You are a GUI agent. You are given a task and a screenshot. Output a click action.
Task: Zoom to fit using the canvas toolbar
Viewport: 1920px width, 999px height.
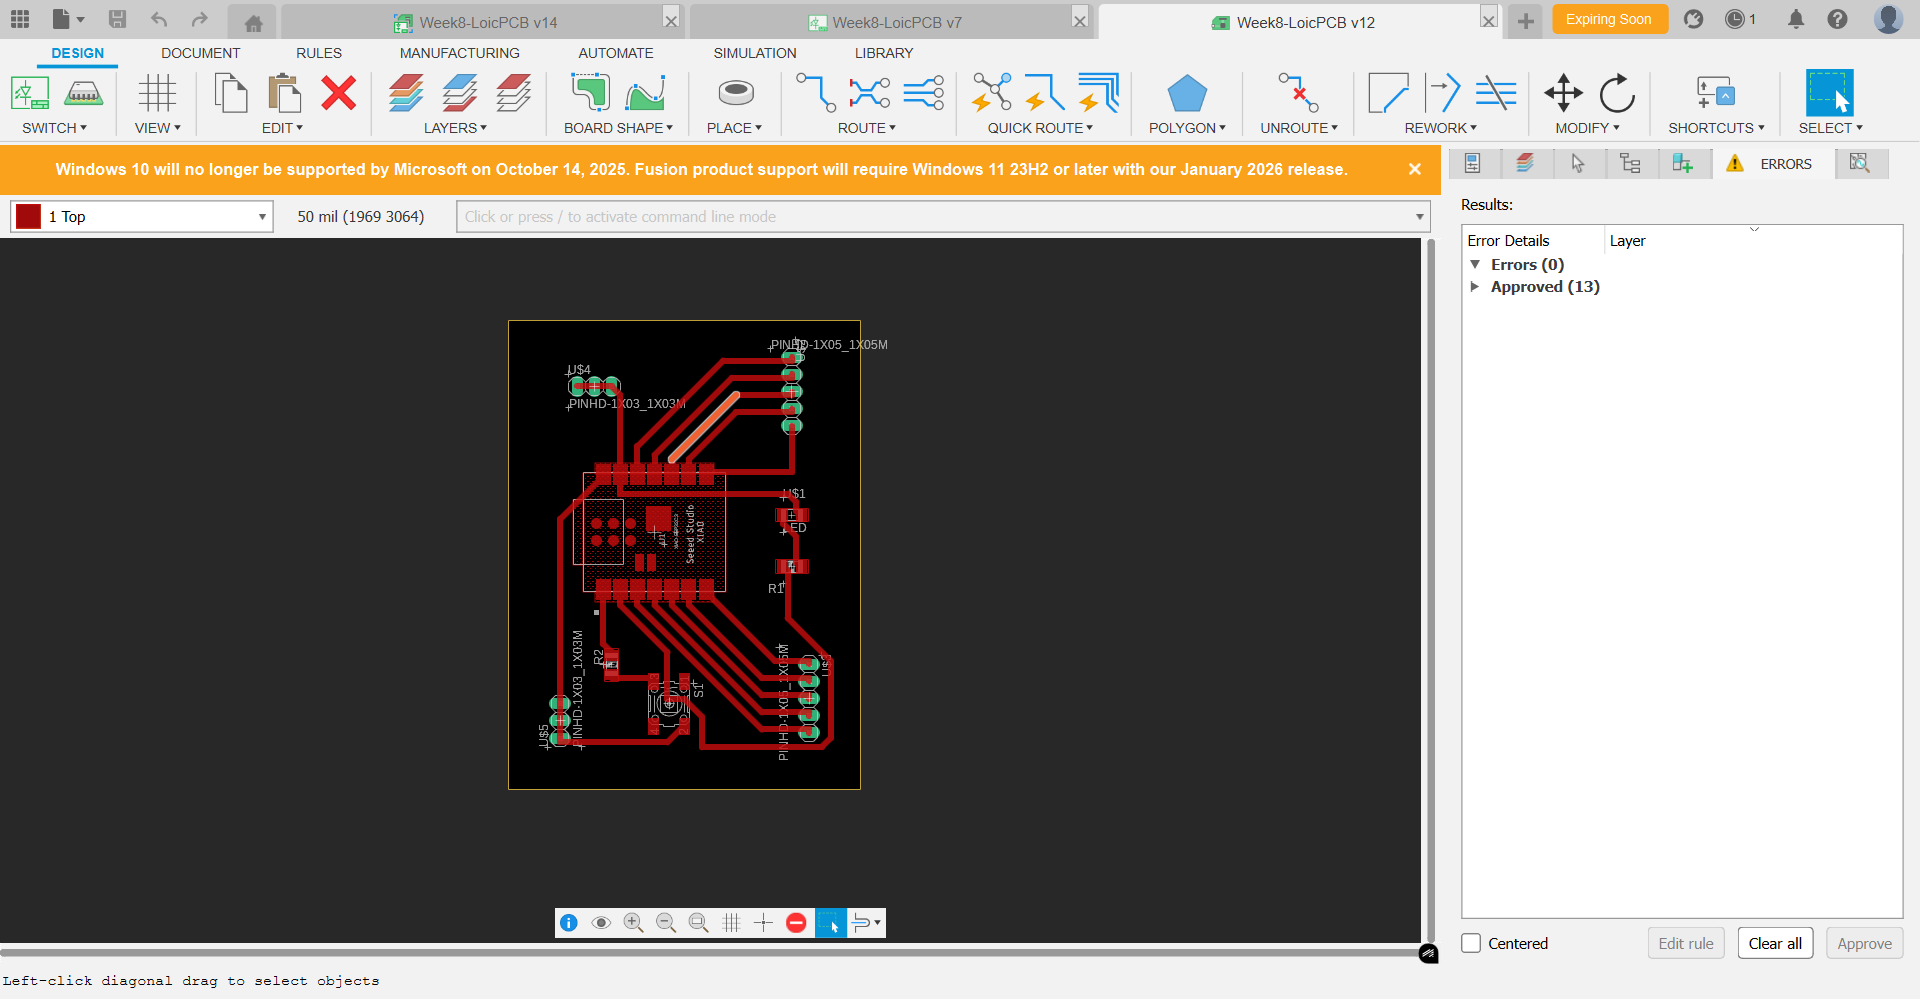(698, 923)
